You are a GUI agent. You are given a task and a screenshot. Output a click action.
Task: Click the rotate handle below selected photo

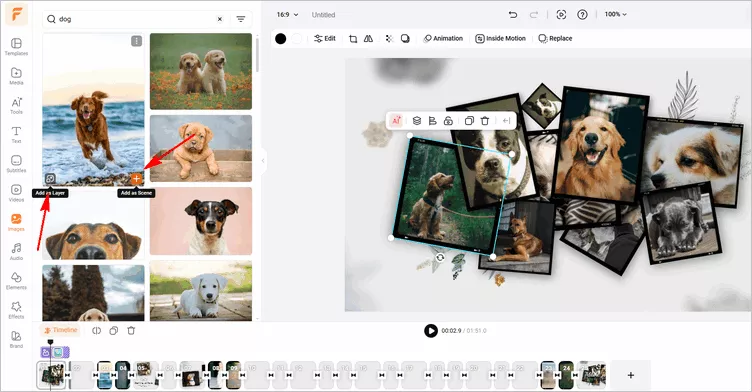pos(440,258)
